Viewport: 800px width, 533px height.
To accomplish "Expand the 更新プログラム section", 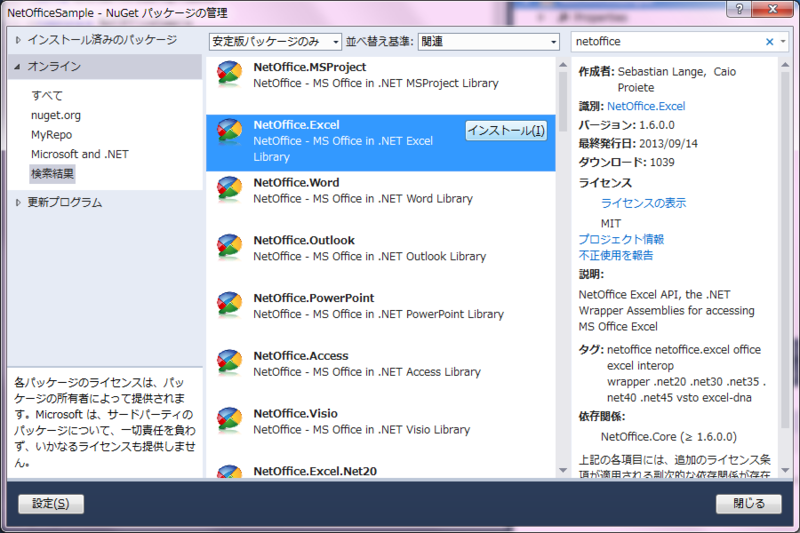I will [x=18, y=202].
